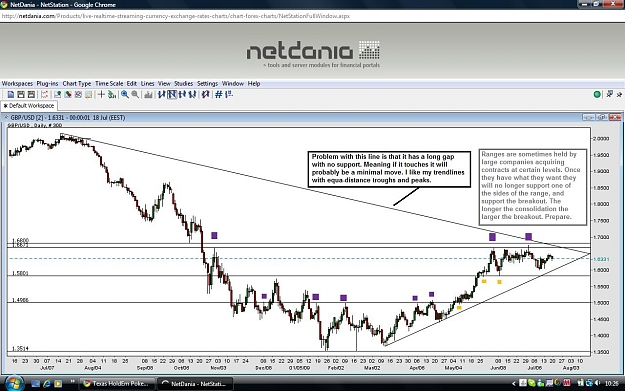625x391 pixels.
Task: Click the system clock showing 10:26
Action: coord(611,384)
